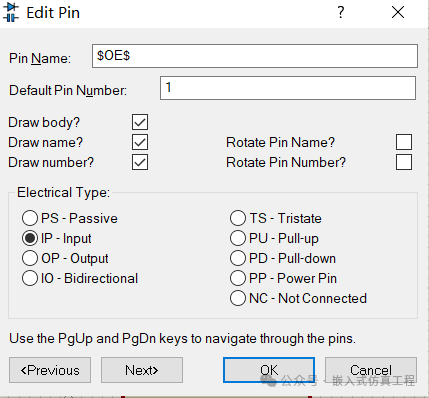This screenshot has width=429, height=398.
Task: Choose NC - Not Connected option
Action: (238, 298)
